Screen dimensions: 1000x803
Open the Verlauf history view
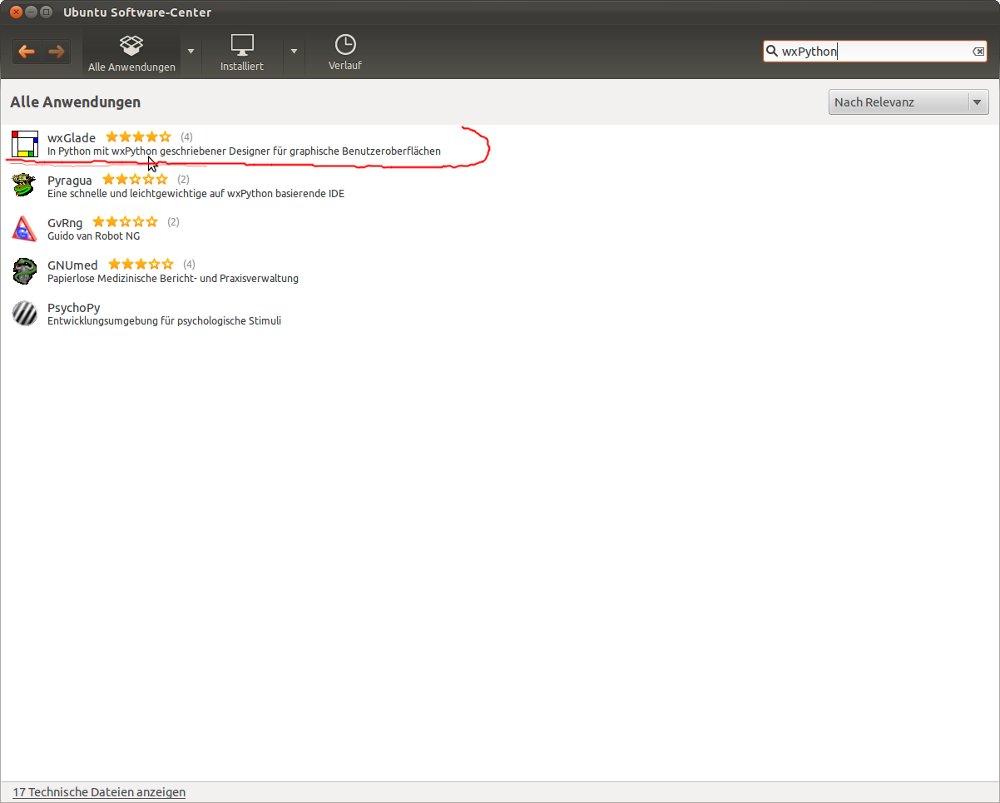(345, 53)
